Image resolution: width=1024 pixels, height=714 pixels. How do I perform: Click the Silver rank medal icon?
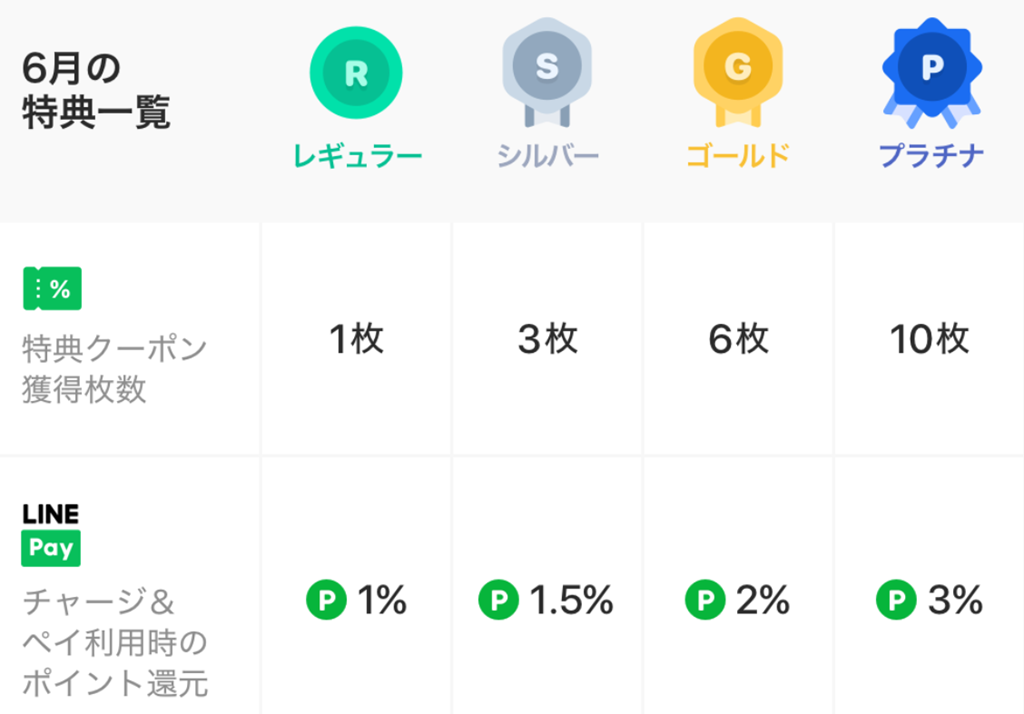point(547,72)
